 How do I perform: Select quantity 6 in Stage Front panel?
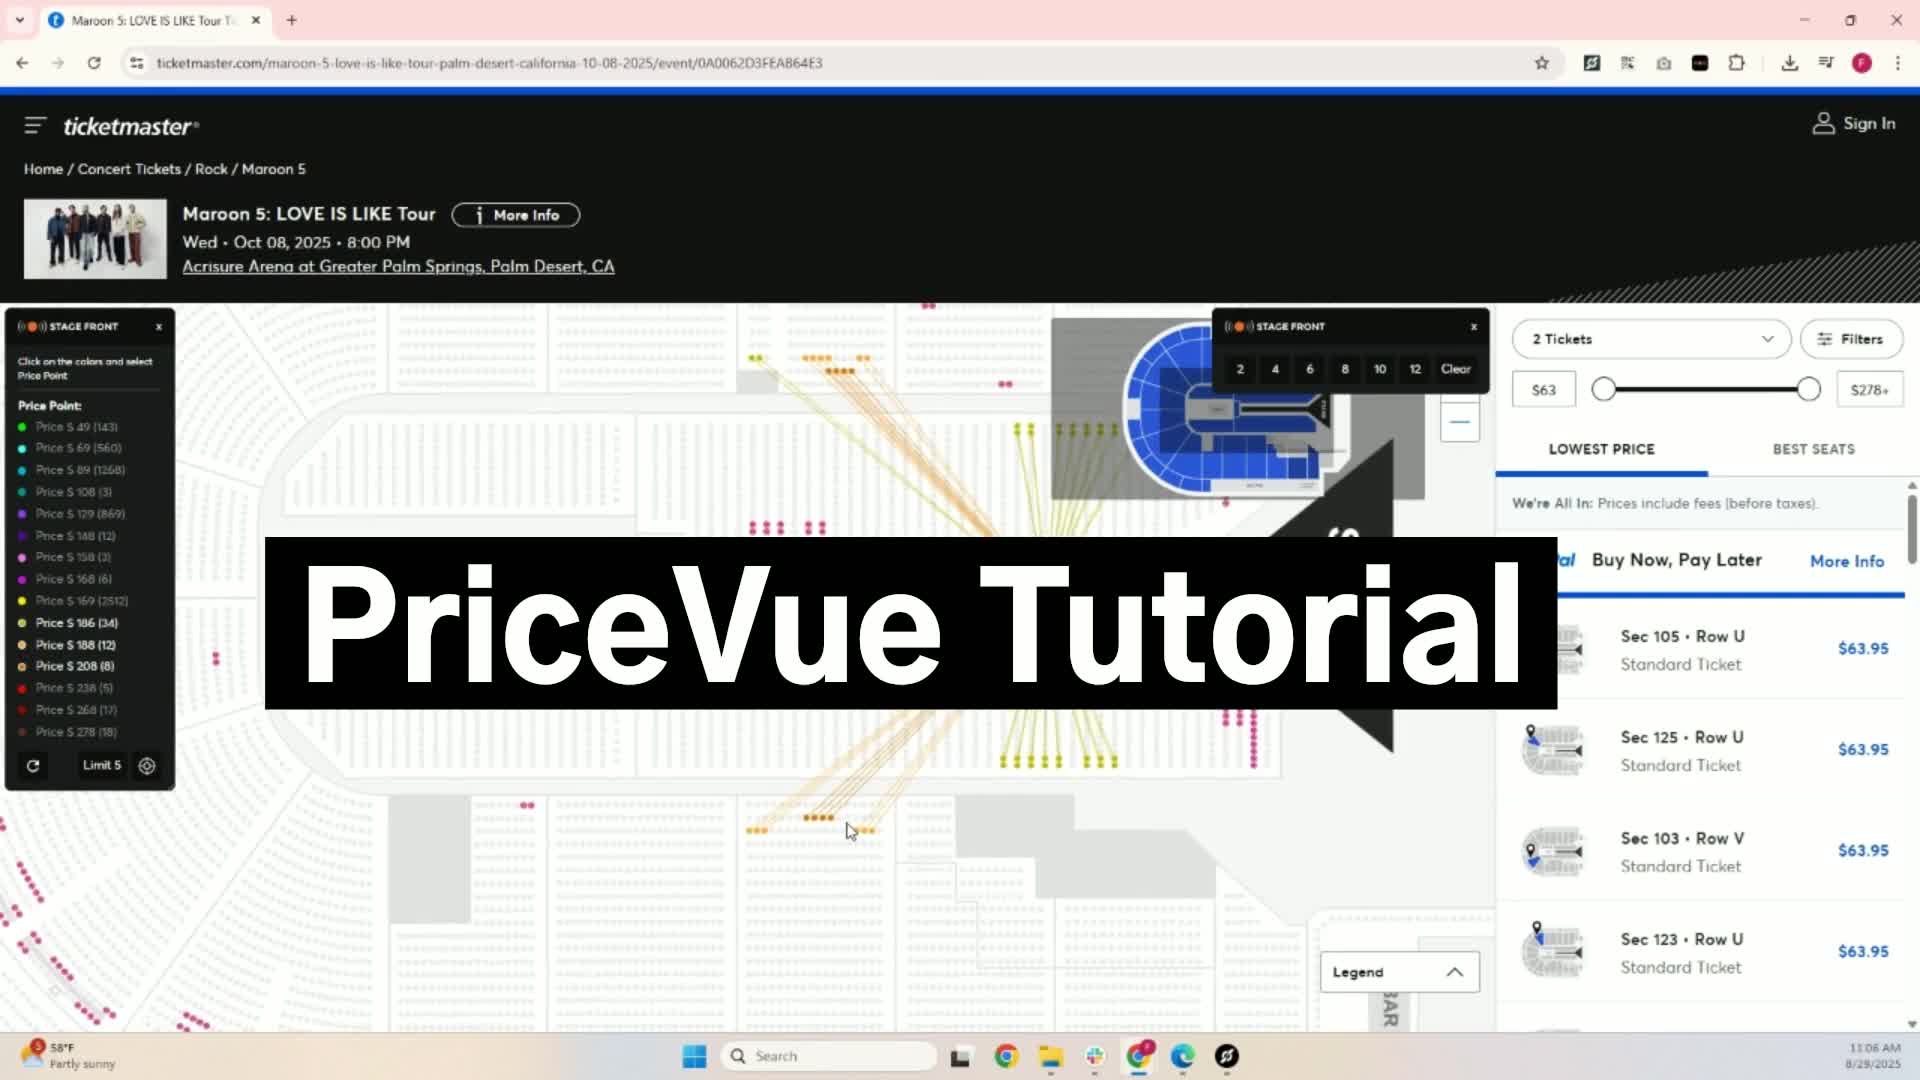tap(1310, 369)
